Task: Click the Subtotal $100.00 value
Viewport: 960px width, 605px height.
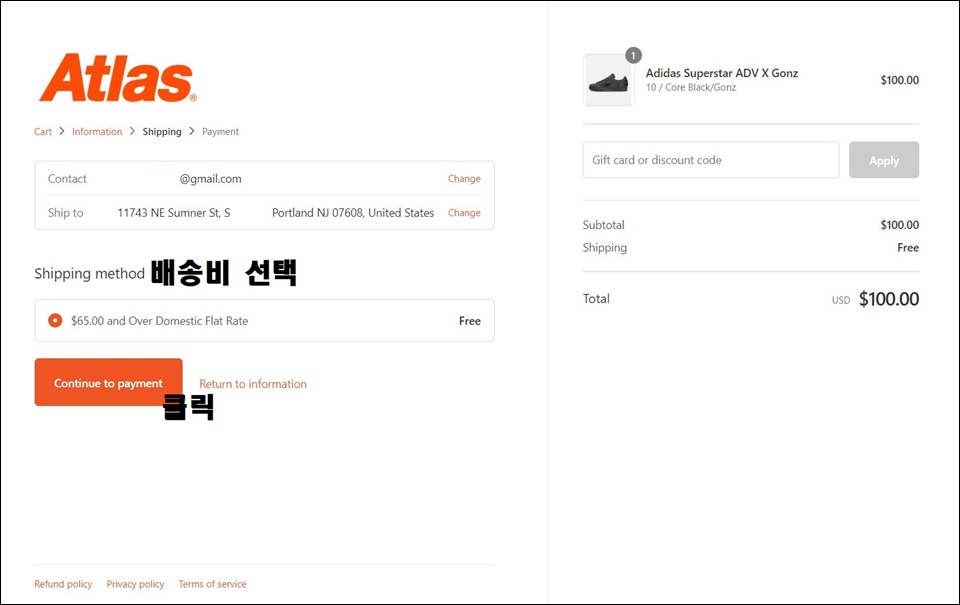Action: 899,225
